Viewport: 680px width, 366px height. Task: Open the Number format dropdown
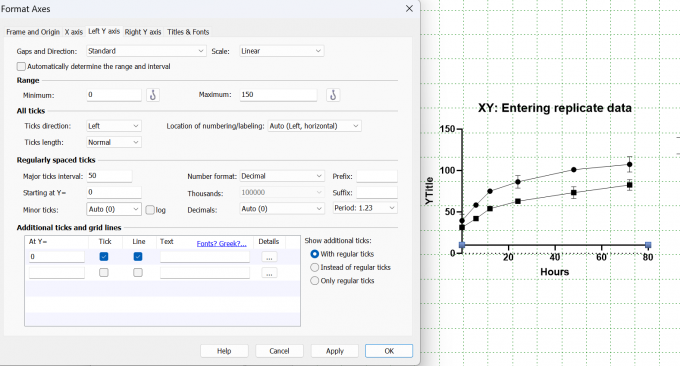pyautogui.click(x=281, y=176)
